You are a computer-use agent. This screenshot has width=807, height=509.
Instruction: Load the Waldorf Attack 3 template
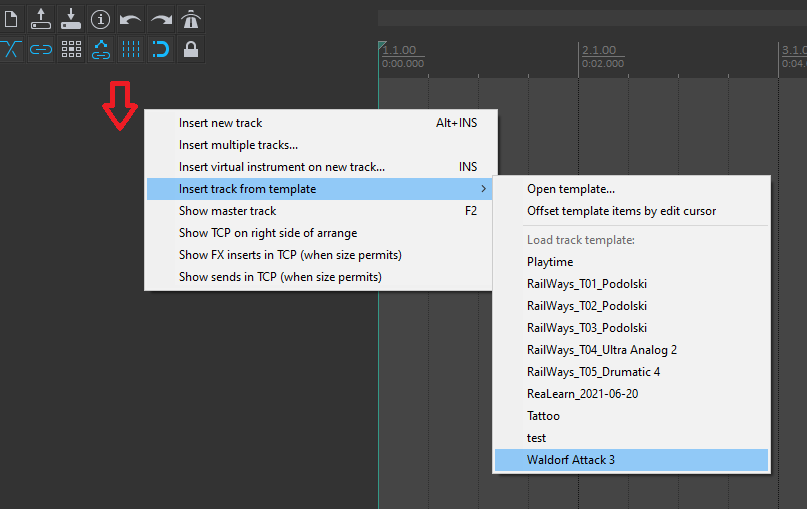(571, 460)
